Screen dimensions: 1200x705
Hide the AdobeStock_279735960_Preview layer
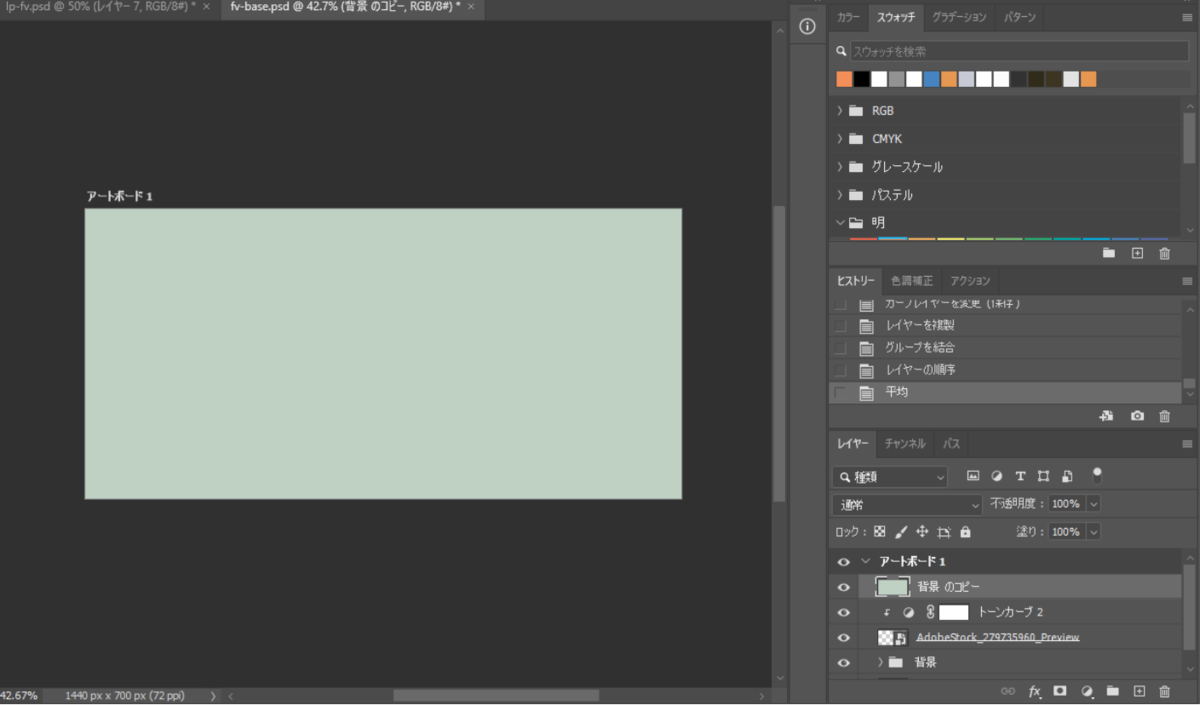click(843, 637)
